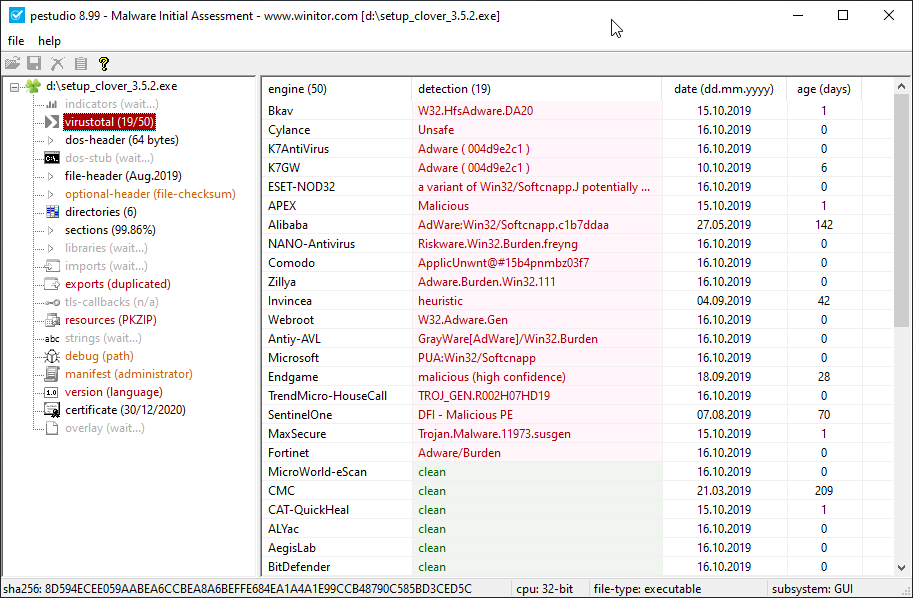Click the scrollbar down arrow in results list
This screenshot has width=913, height=598.
pyautogui.click(x=901, y=568)
